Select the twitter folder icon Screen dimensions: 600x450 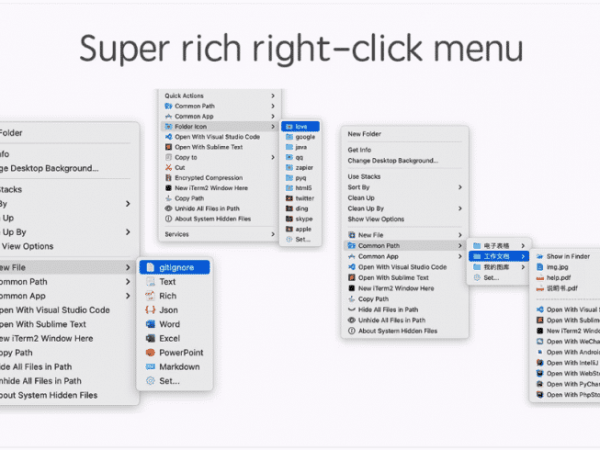pyautogui.click(x=289, y=198)
